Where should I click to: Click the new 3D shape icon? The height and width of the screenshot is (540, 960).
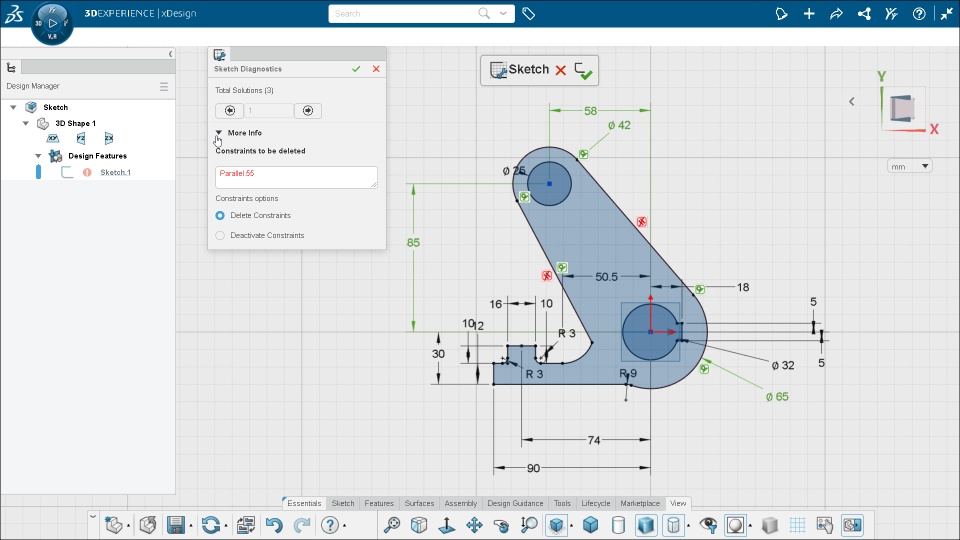(114, 525)
